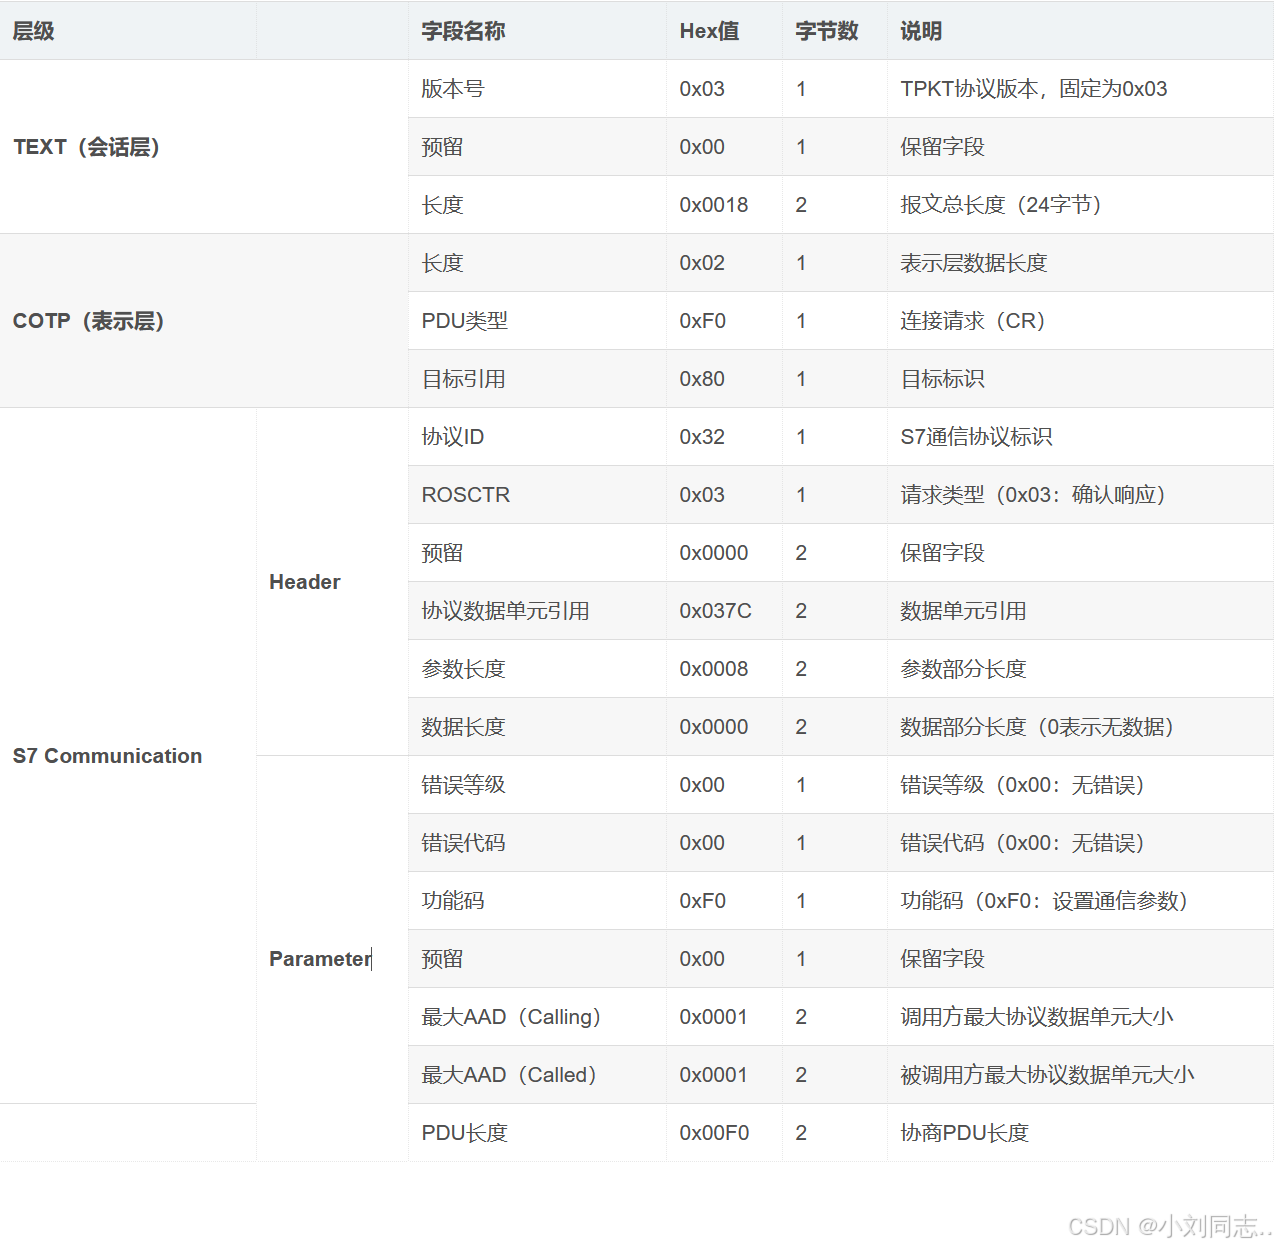
Task: Click the hex value 0x00F0
Action: click(714, 1133)
